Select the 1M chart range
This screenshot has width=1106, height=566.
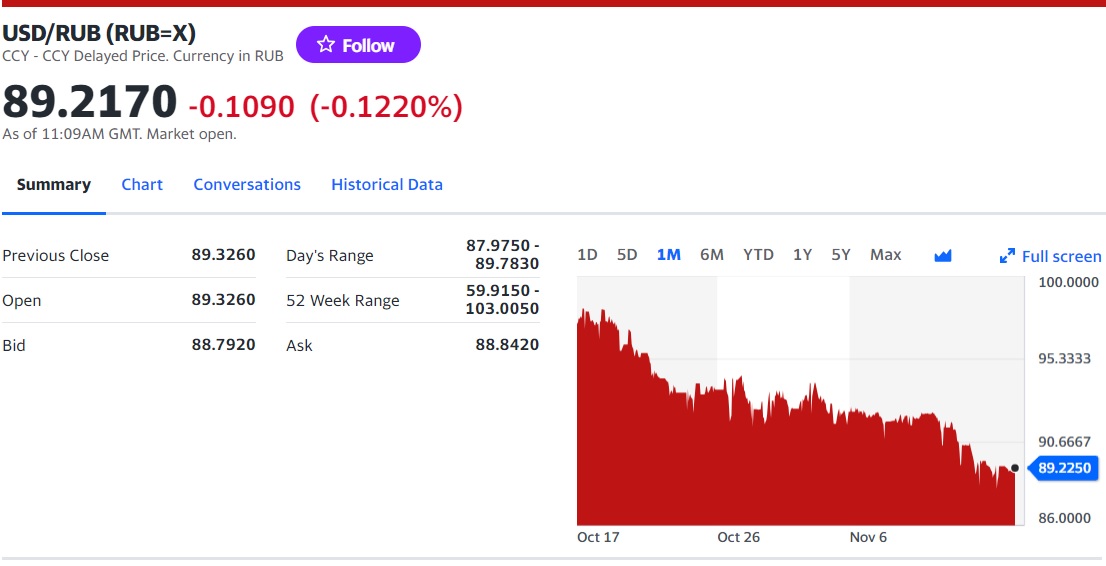tap(669, 255)
